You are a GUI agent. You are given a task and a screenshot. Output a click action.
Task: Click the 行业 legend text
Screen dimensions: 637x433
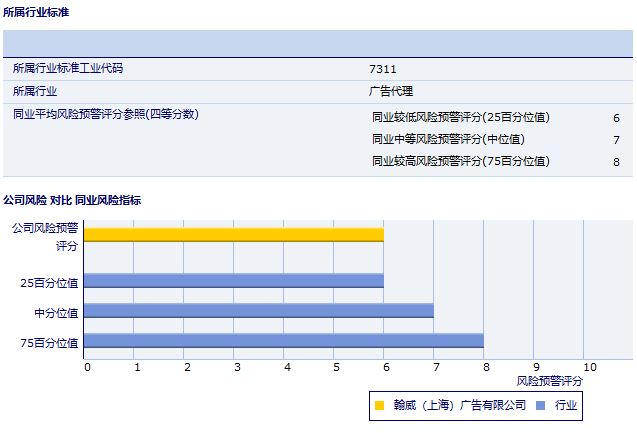(566, 405)
